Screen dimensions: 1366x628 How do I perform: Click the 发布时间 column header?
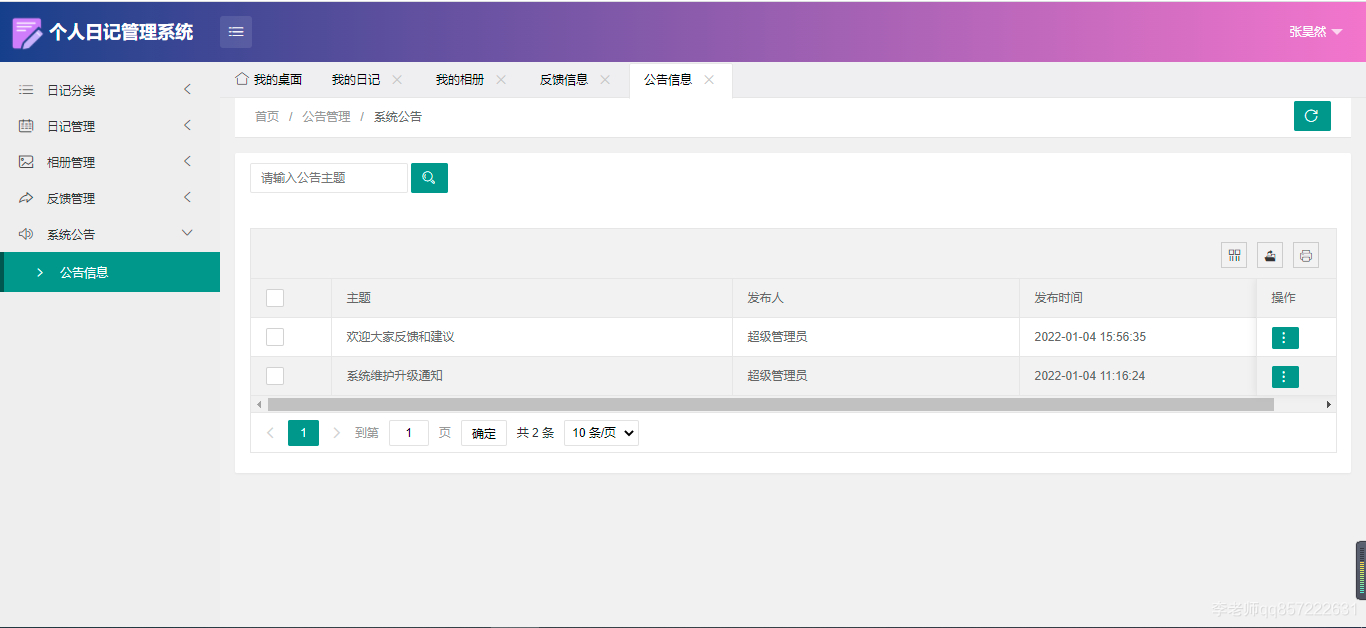point(1138,298)
